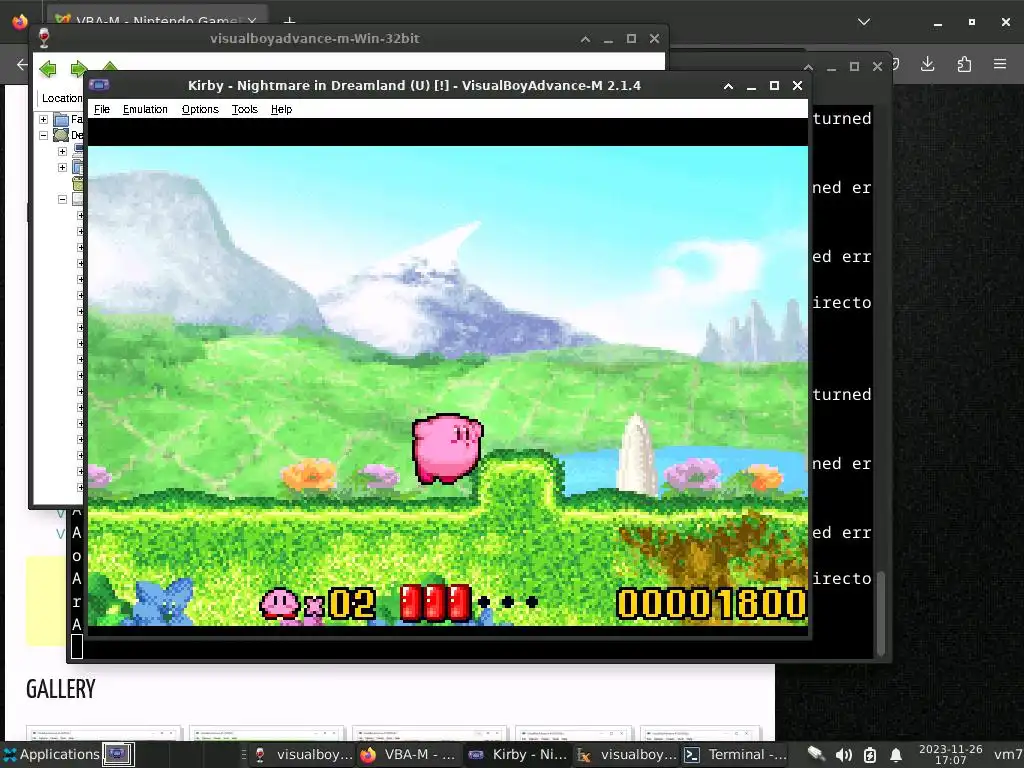Select the De... desktop icon in tree

(61, 135)
